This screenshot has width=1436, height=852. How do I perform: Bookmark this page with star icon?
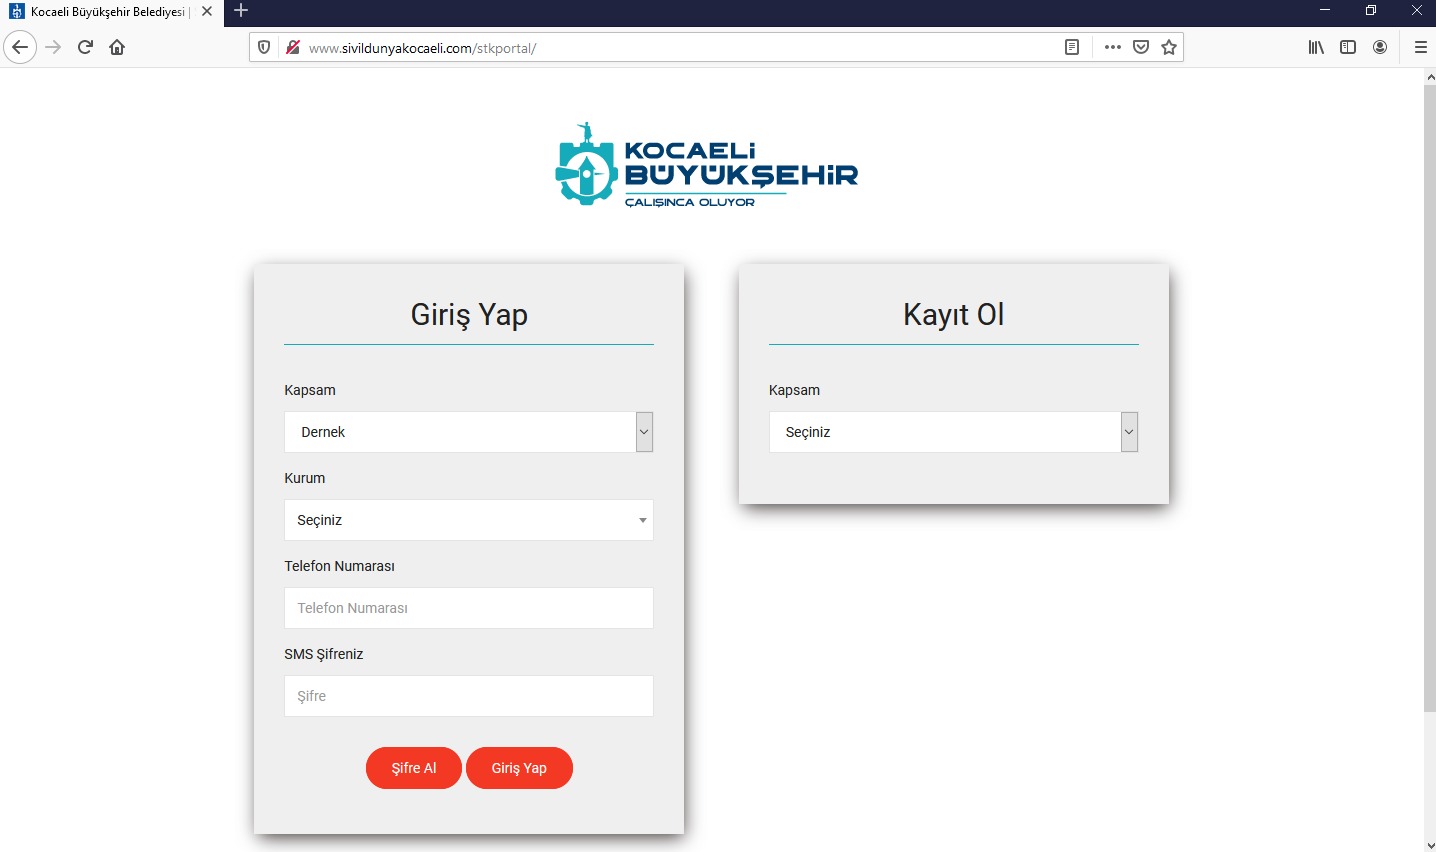(1169, 47)
